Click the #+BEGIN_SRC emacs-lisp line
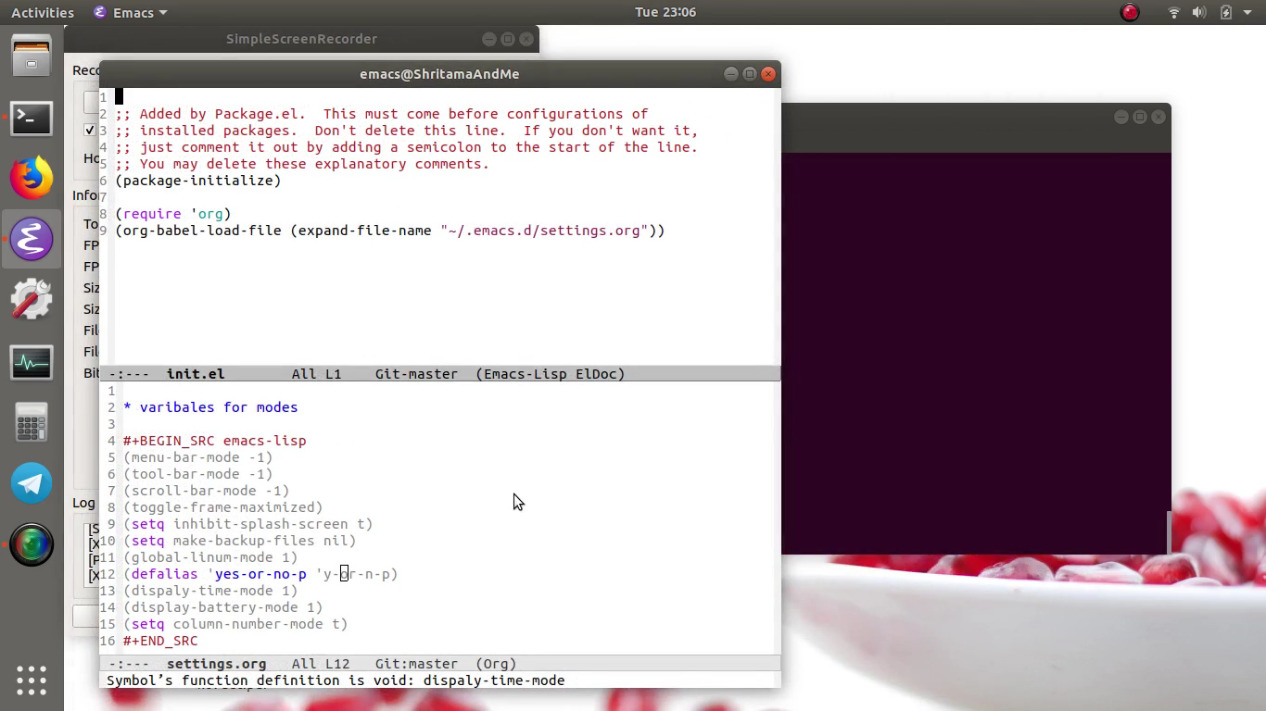 tap(214, 441)
